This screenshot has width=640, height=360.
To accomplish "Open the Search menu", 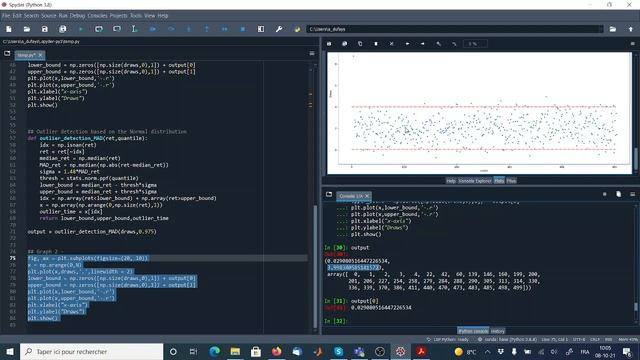I will tap(31, 16).
